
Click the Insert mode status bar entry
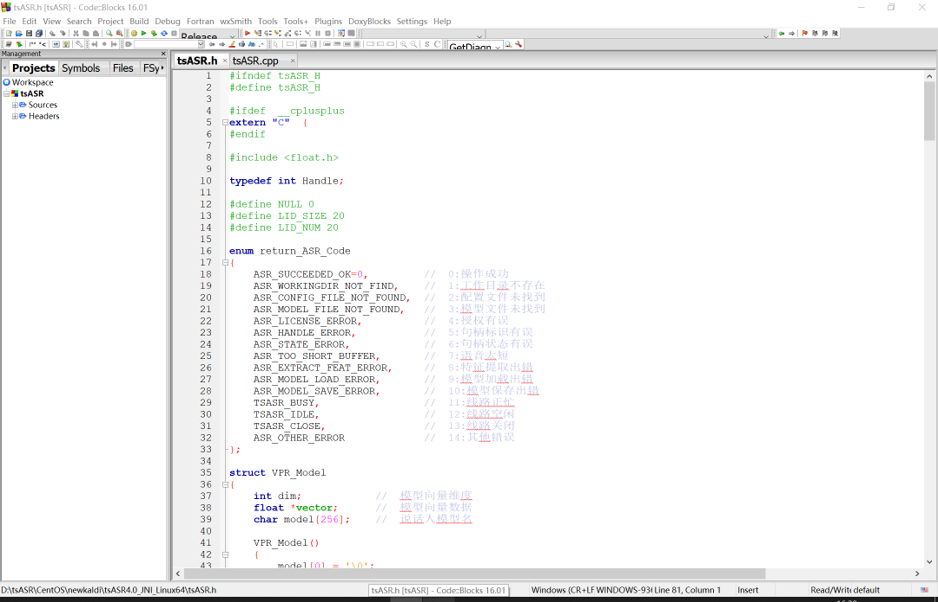[x=748, y=590]
